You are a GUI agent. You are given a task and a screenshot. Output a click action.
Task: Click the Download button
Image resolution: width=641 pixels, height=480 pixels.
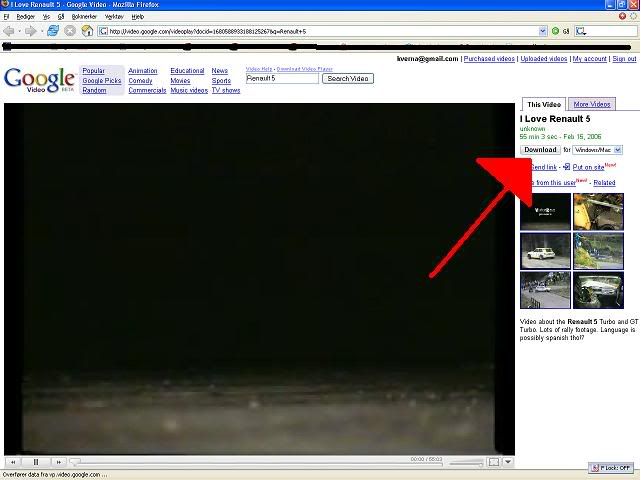click(x=540, y=150)
